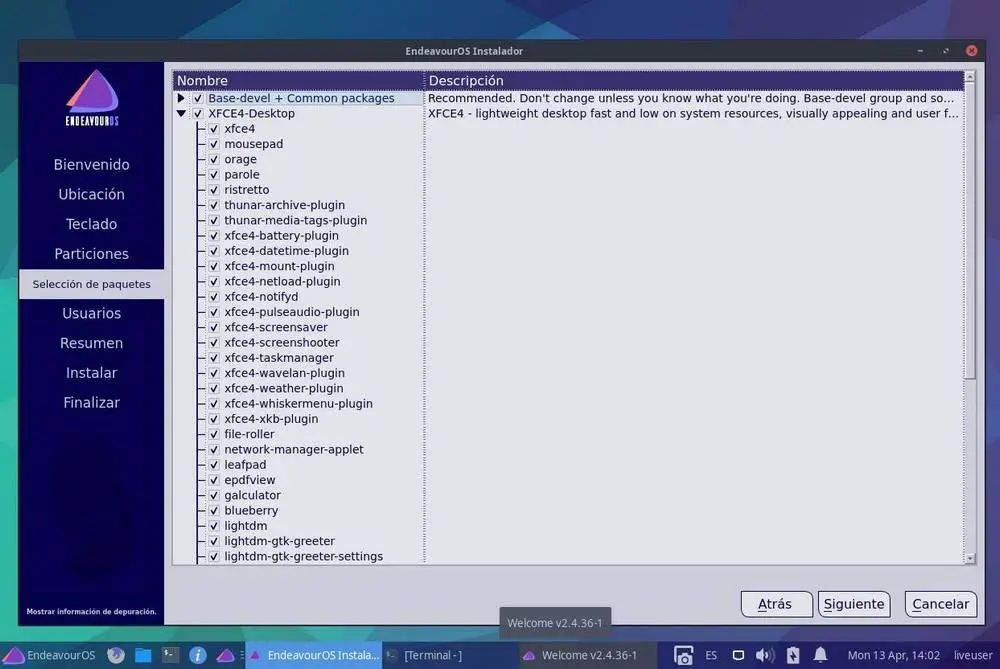Go to the Finalizar step
The height and width of the screenshot is (669, 1000).
click(91, 402)
